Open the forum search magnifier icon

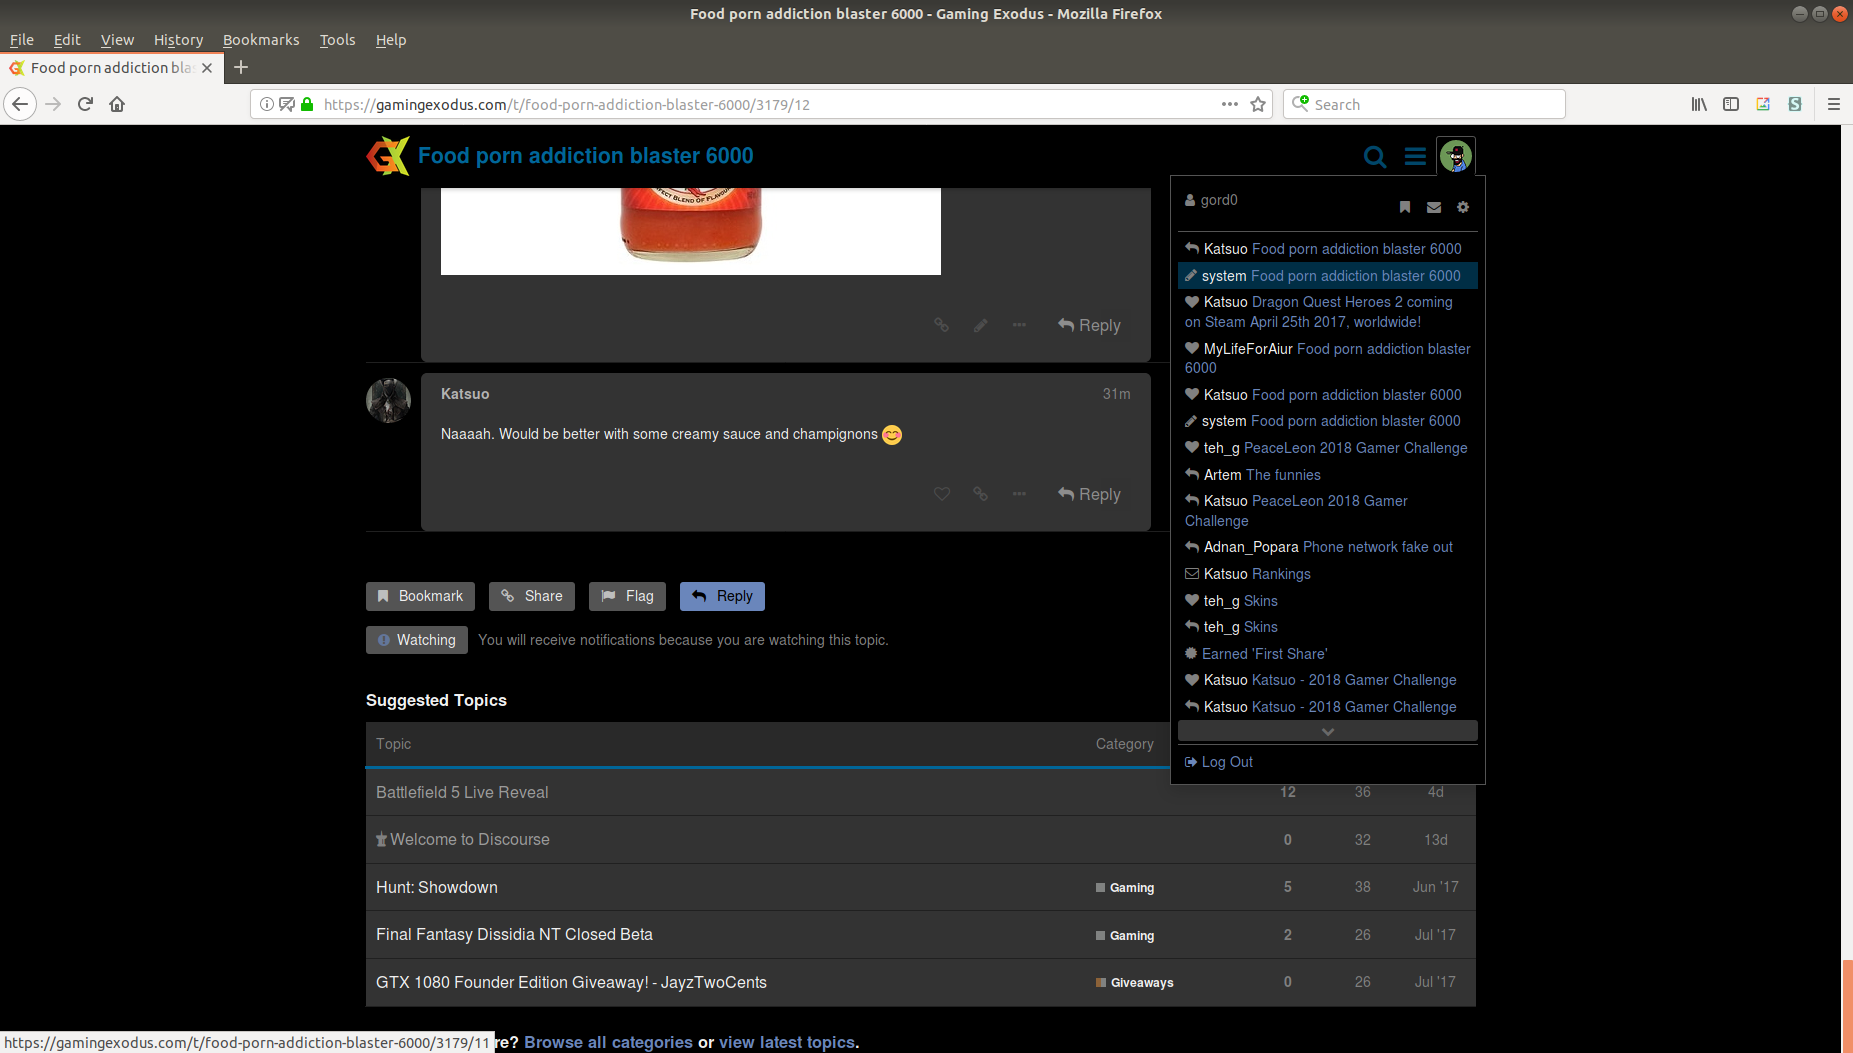pos(1375,157)
